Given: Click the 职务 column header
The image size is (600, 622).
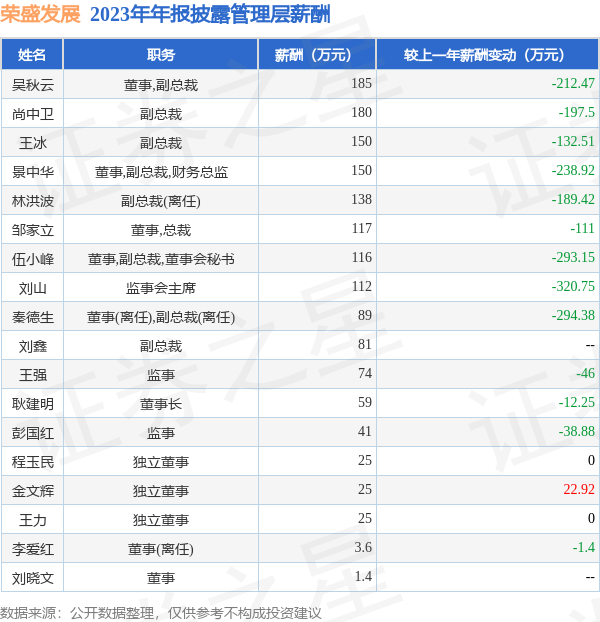Looking at the screenshot, I should 161,54.
